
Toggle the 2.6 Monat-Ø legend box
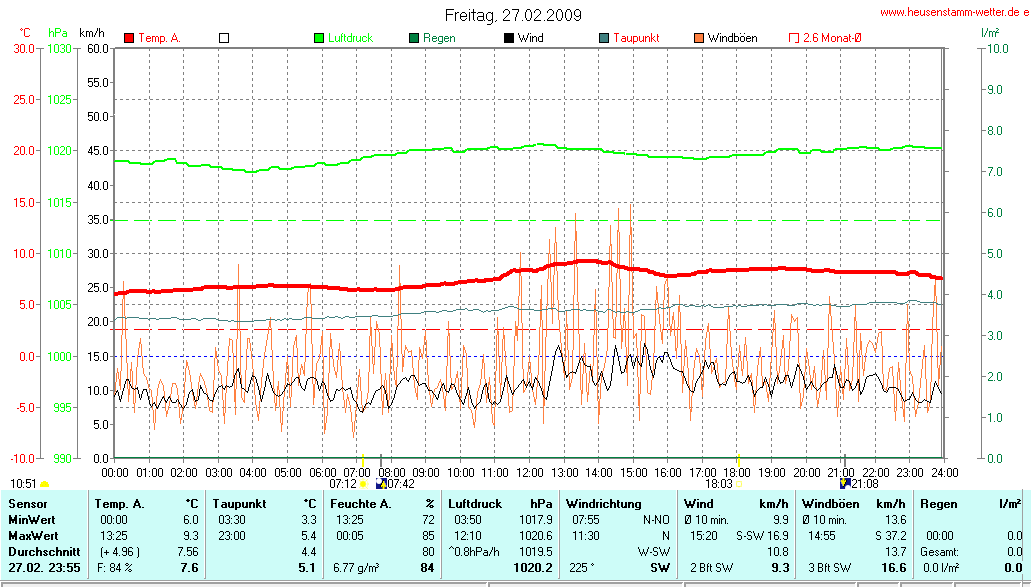794,38
